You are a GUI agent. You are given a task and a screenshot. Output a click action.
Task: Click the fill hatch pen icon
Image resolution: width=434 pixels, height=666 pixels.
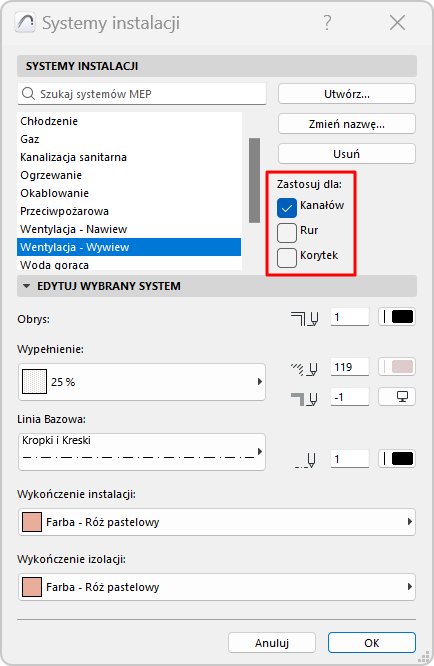[x=304, y=368]
